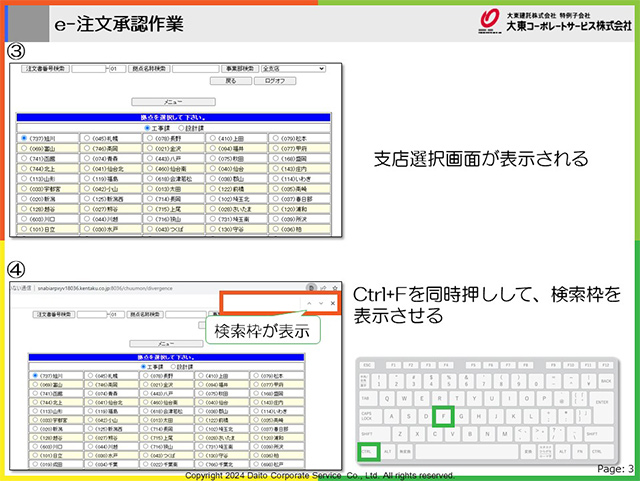Click the highlighted F key on keyboard
This screenshot has width=640, height=481.
tap(445, 415)
